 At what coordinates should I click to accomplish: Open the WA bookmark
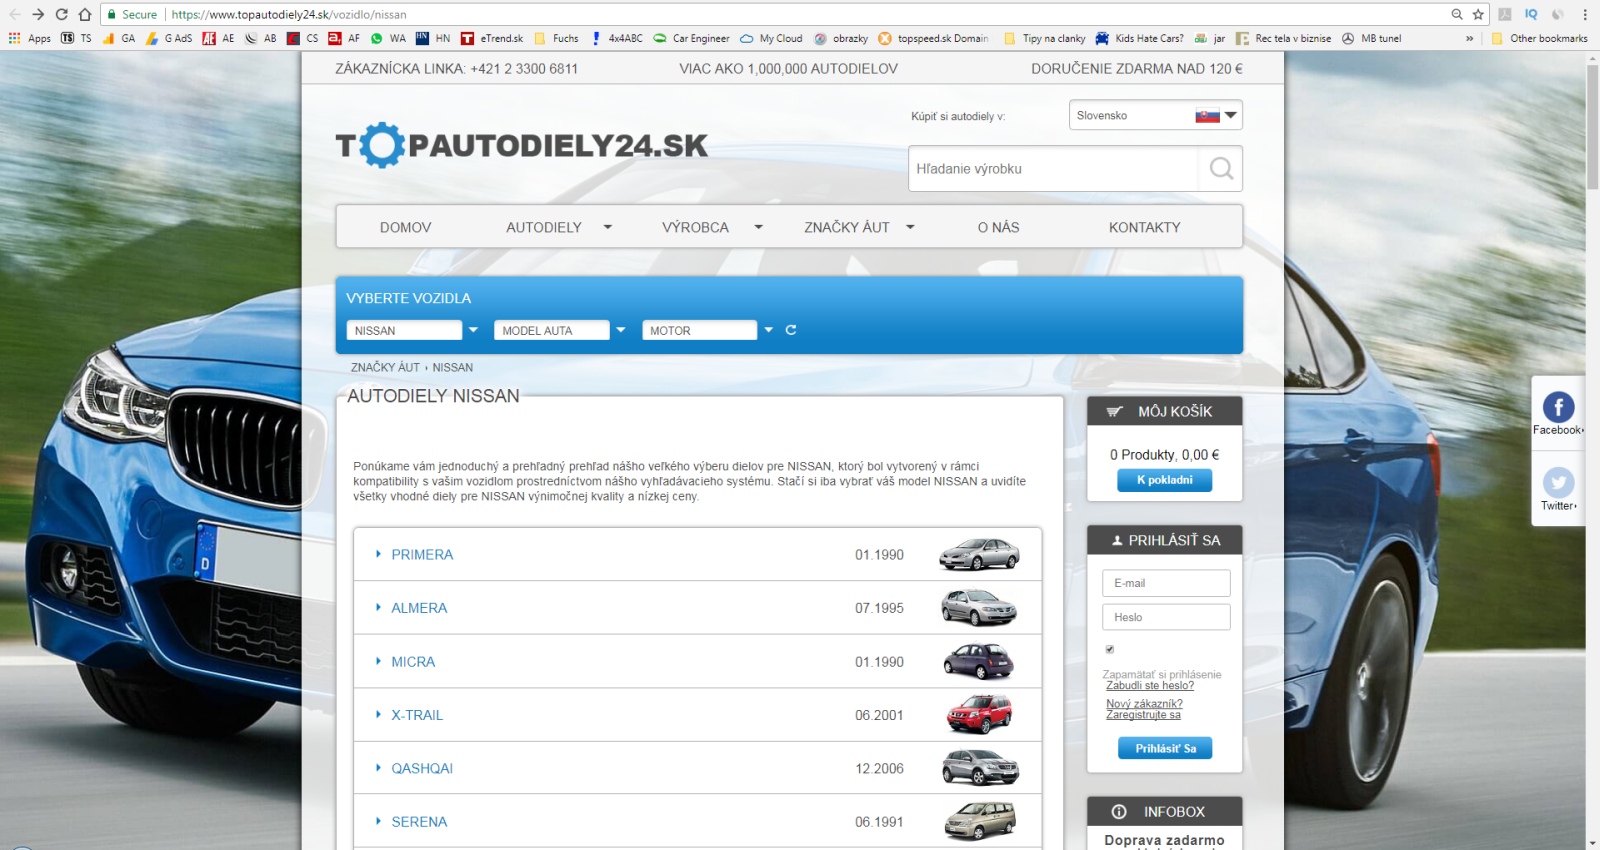(x=388, y=38)
